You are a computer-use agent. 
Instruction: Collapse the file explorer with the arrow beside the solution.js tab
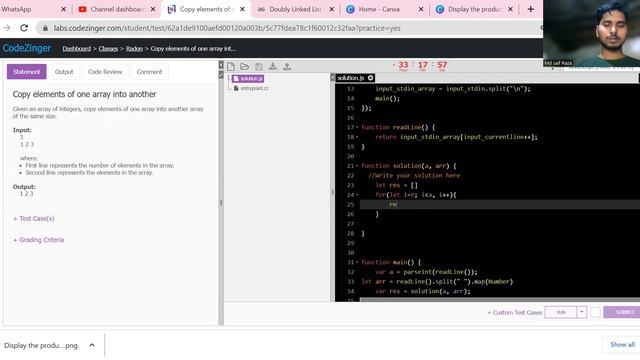click(332, 77)
